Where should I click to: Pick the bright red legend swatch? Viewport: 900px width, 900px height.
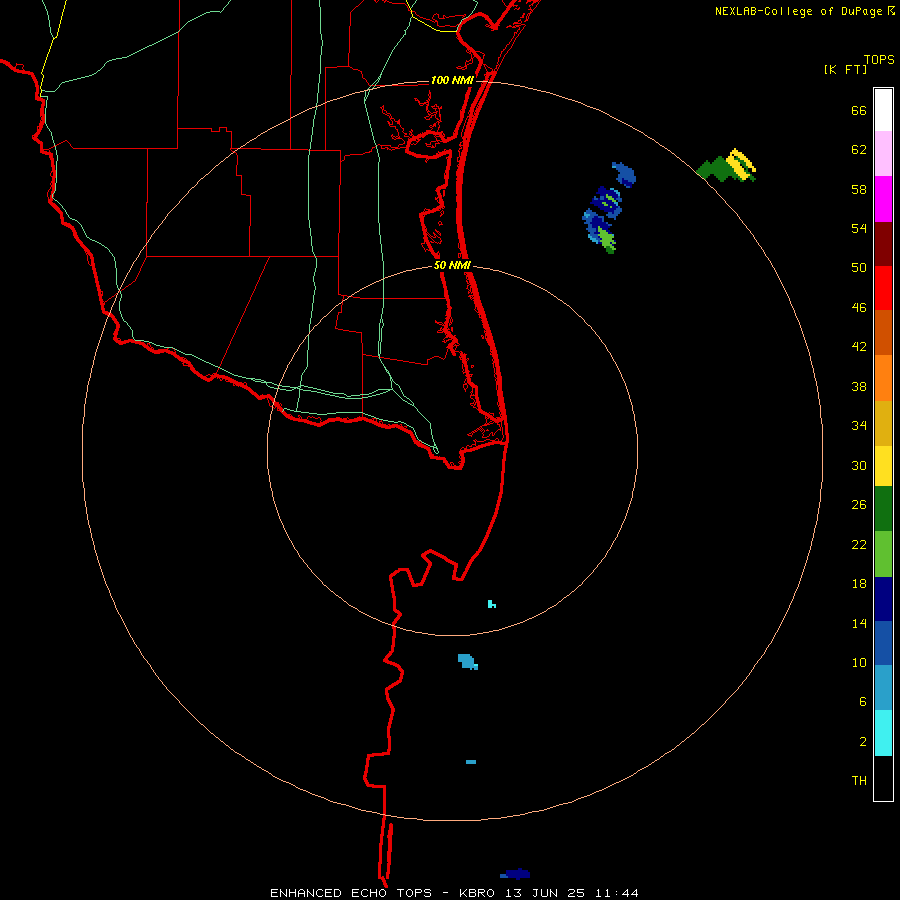pyautogui.click(x=883, y=288)
